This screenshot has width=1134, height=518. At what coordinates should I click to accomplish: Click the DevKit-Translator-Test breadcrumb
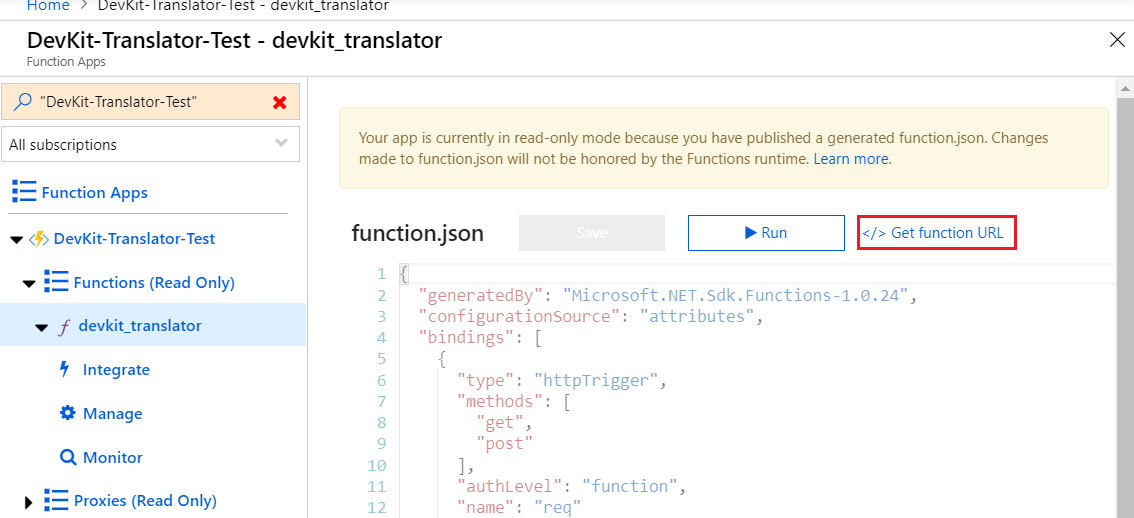244,6
